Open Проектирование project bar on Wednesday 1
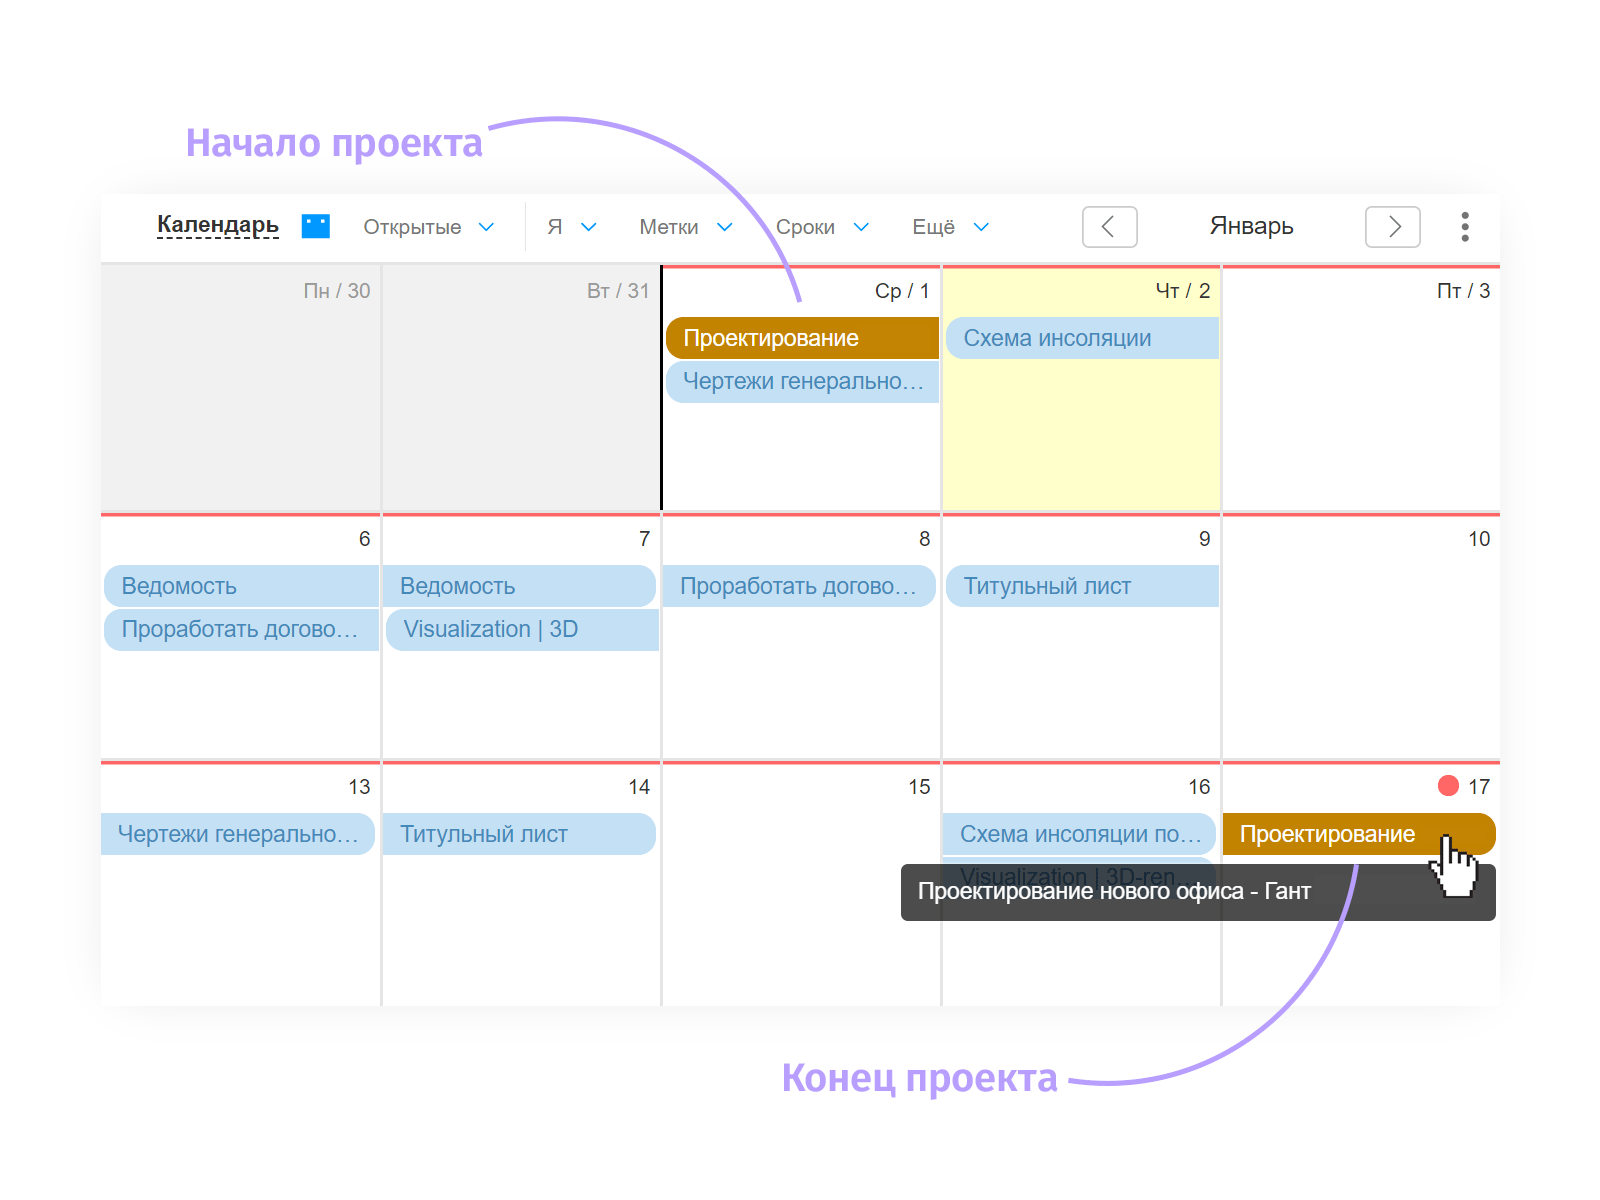Image resolution: width=1600 pixels, height=1200 pixels. [802, 338]
